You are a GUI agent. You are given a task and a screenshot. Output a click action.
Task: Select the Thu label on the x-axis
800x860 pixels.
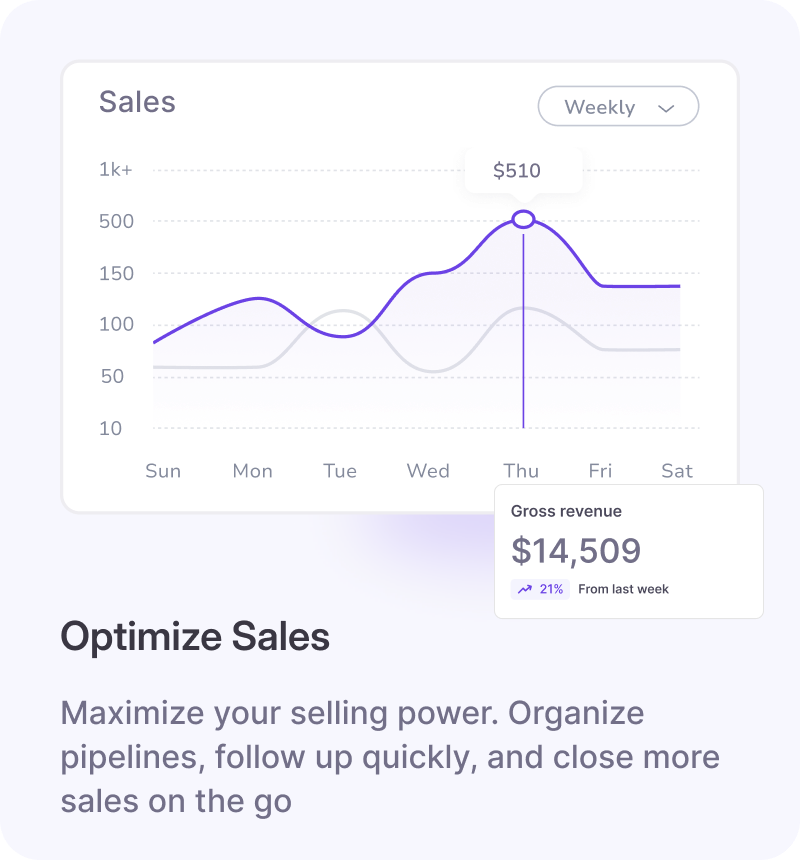[x=521, y=470]
